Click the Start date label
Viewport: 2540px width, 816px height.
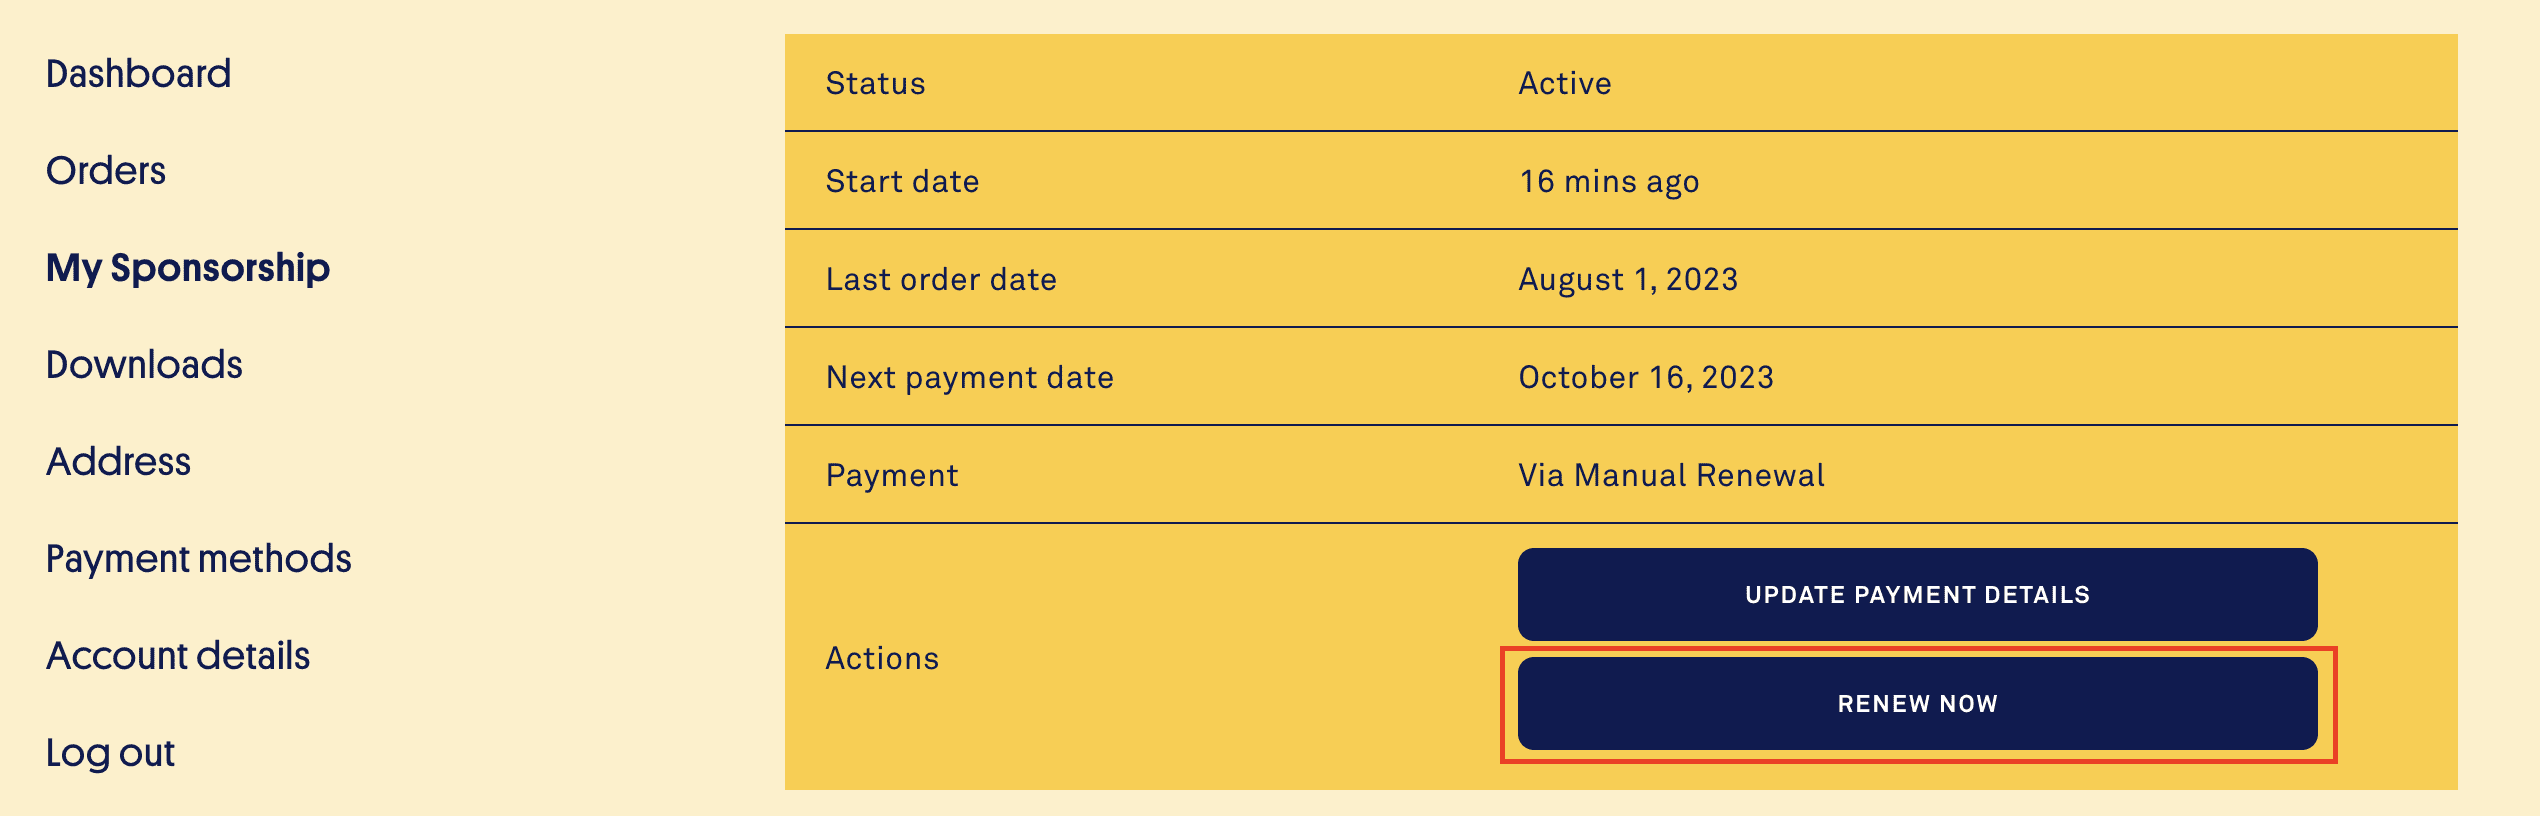pyautogui.click(x=902, y=181)
